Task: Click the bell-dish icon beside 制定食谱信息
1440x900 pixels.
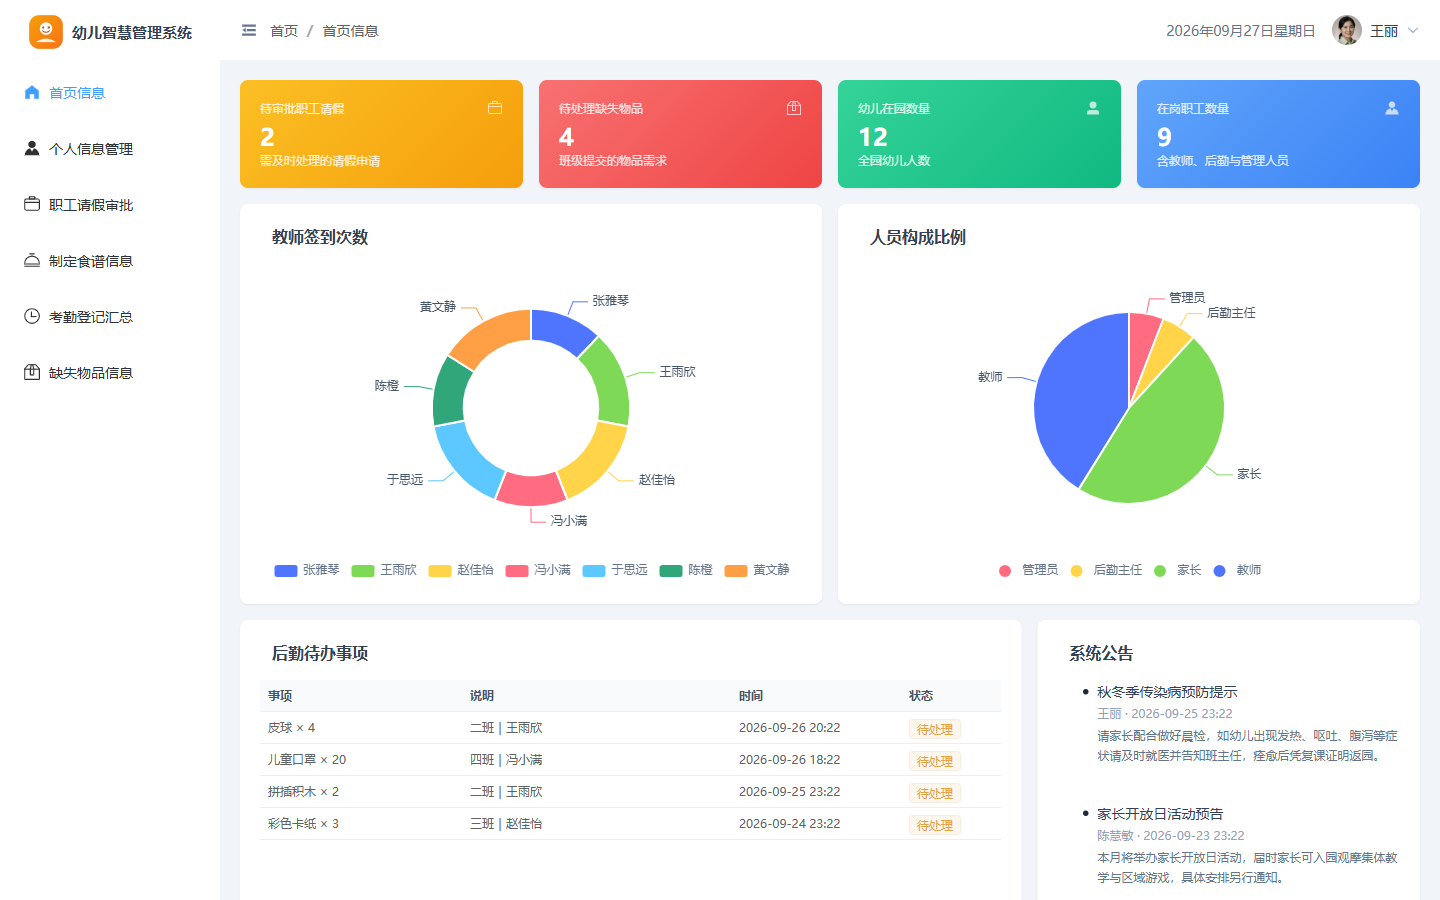Action: click(32, 260)
